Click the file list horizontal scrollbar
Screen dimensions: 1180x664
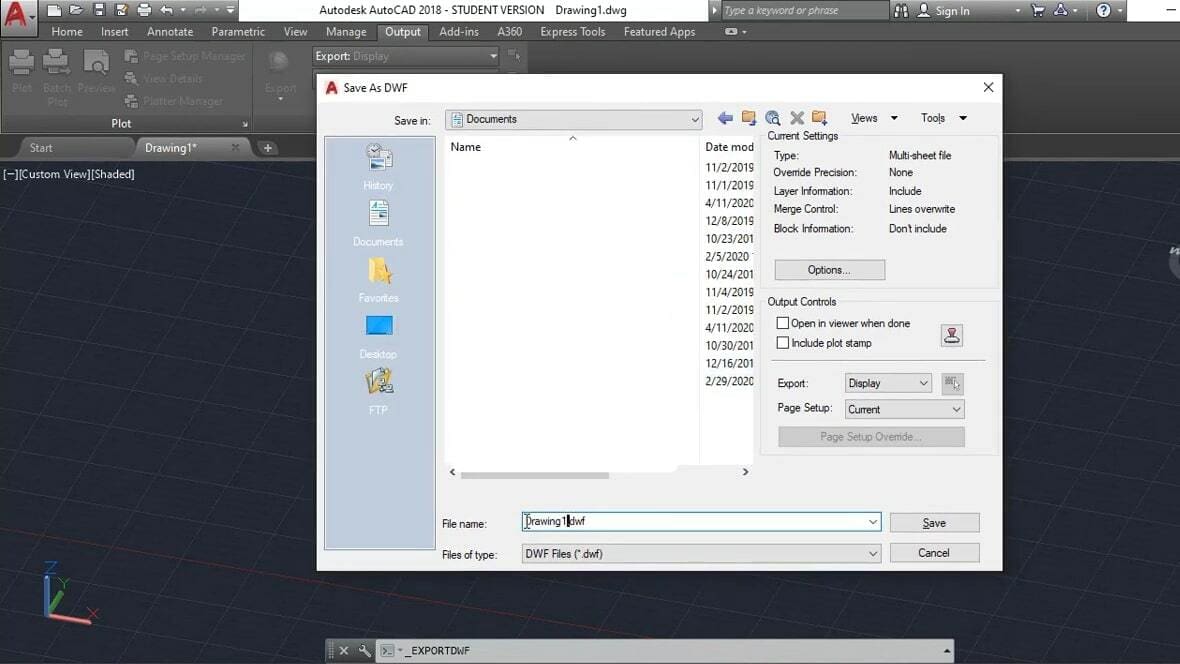534,474
